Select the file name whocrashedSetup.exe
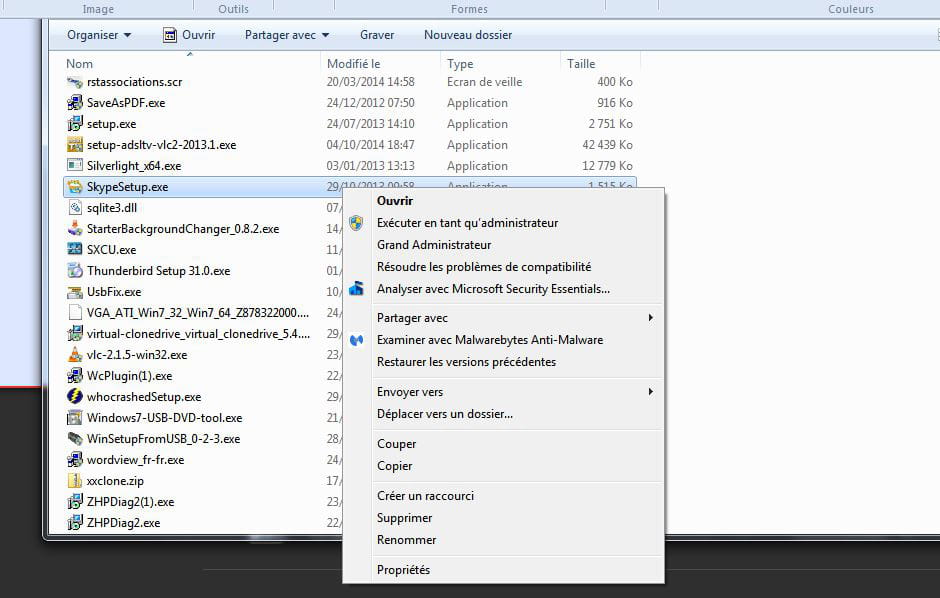 tap(144, 397)
